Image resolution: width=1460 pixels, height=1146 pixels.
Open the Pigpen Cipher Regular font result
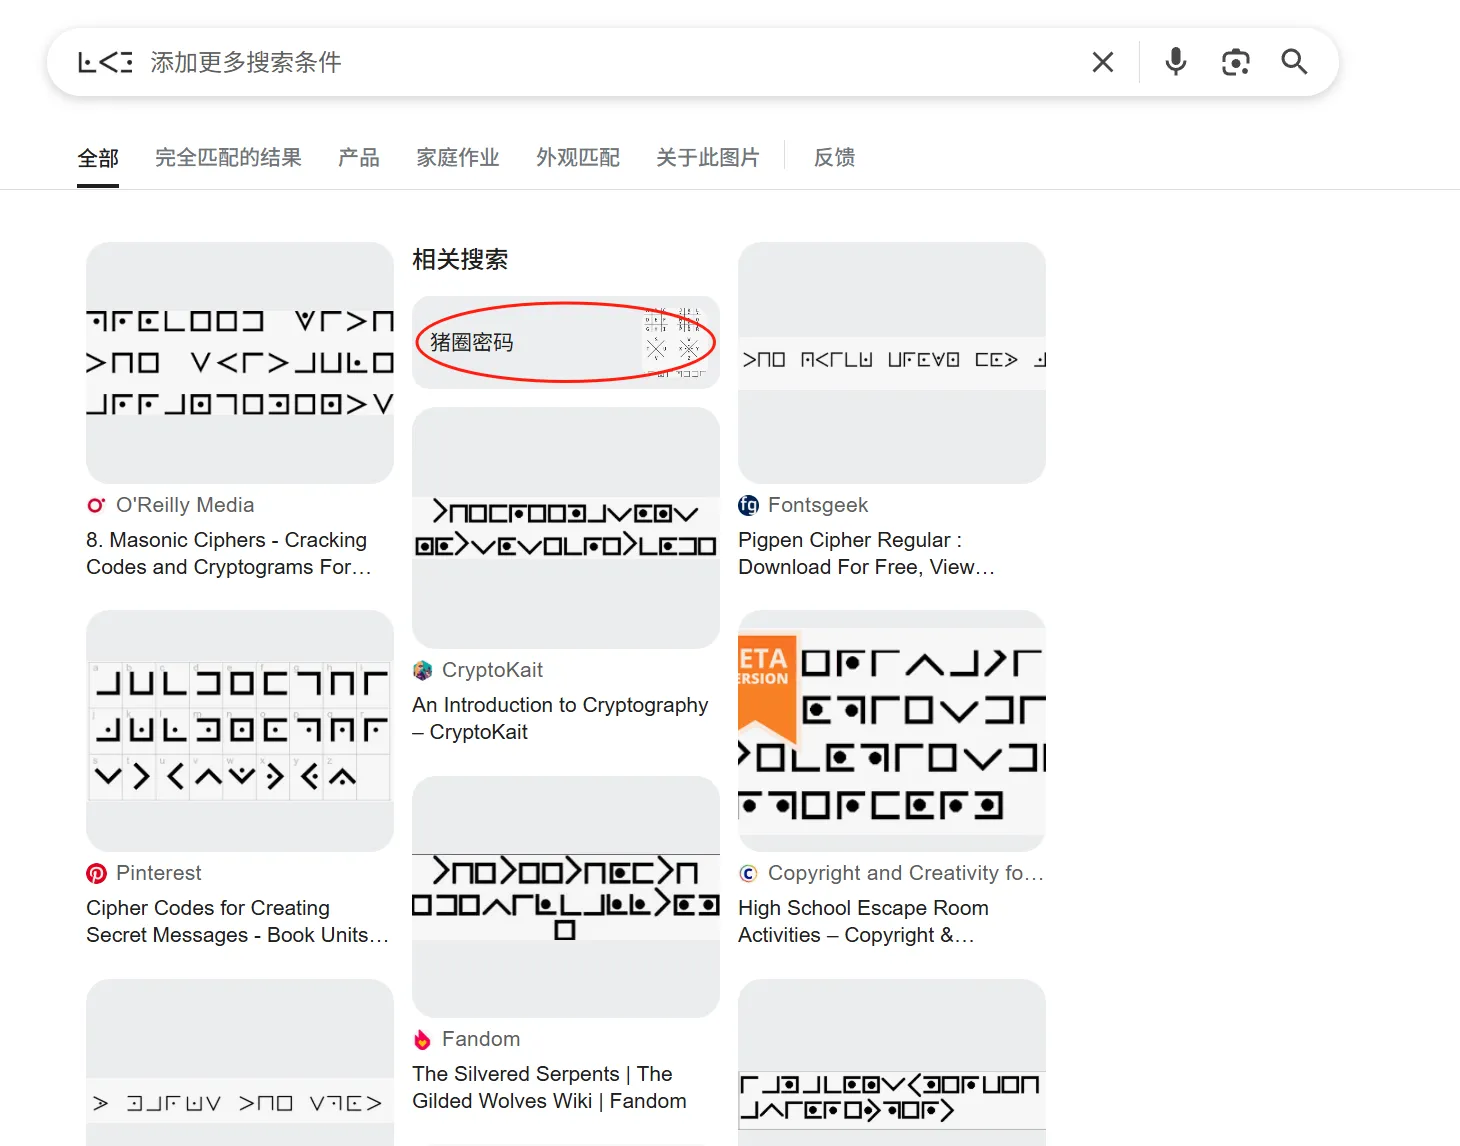[x=866, y=553]
